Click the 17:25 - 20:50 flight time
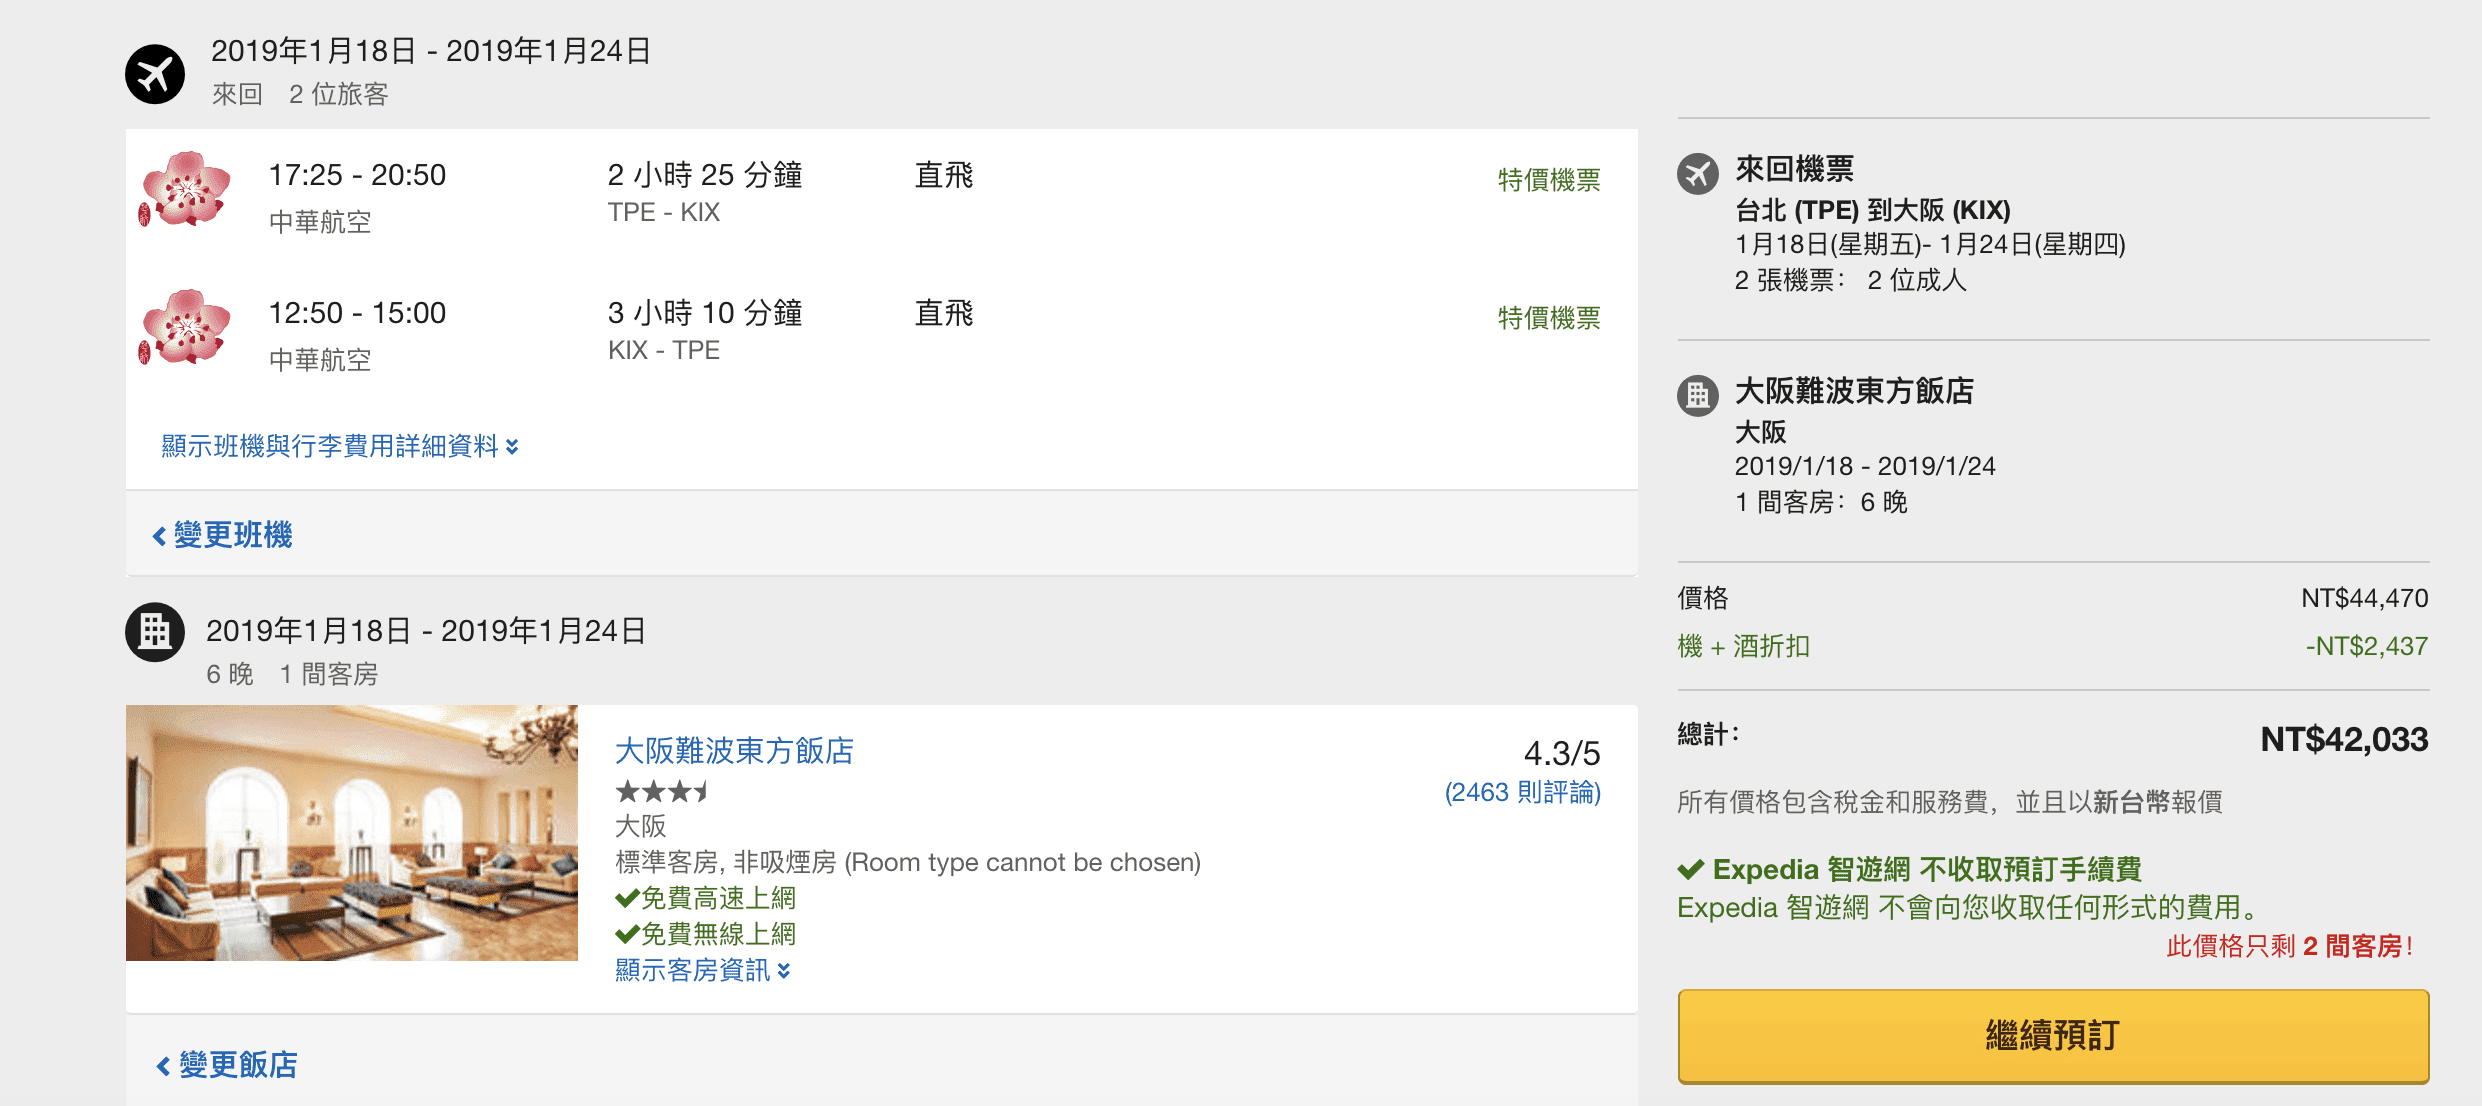2482x1106 pixels. tap(357, 175)
